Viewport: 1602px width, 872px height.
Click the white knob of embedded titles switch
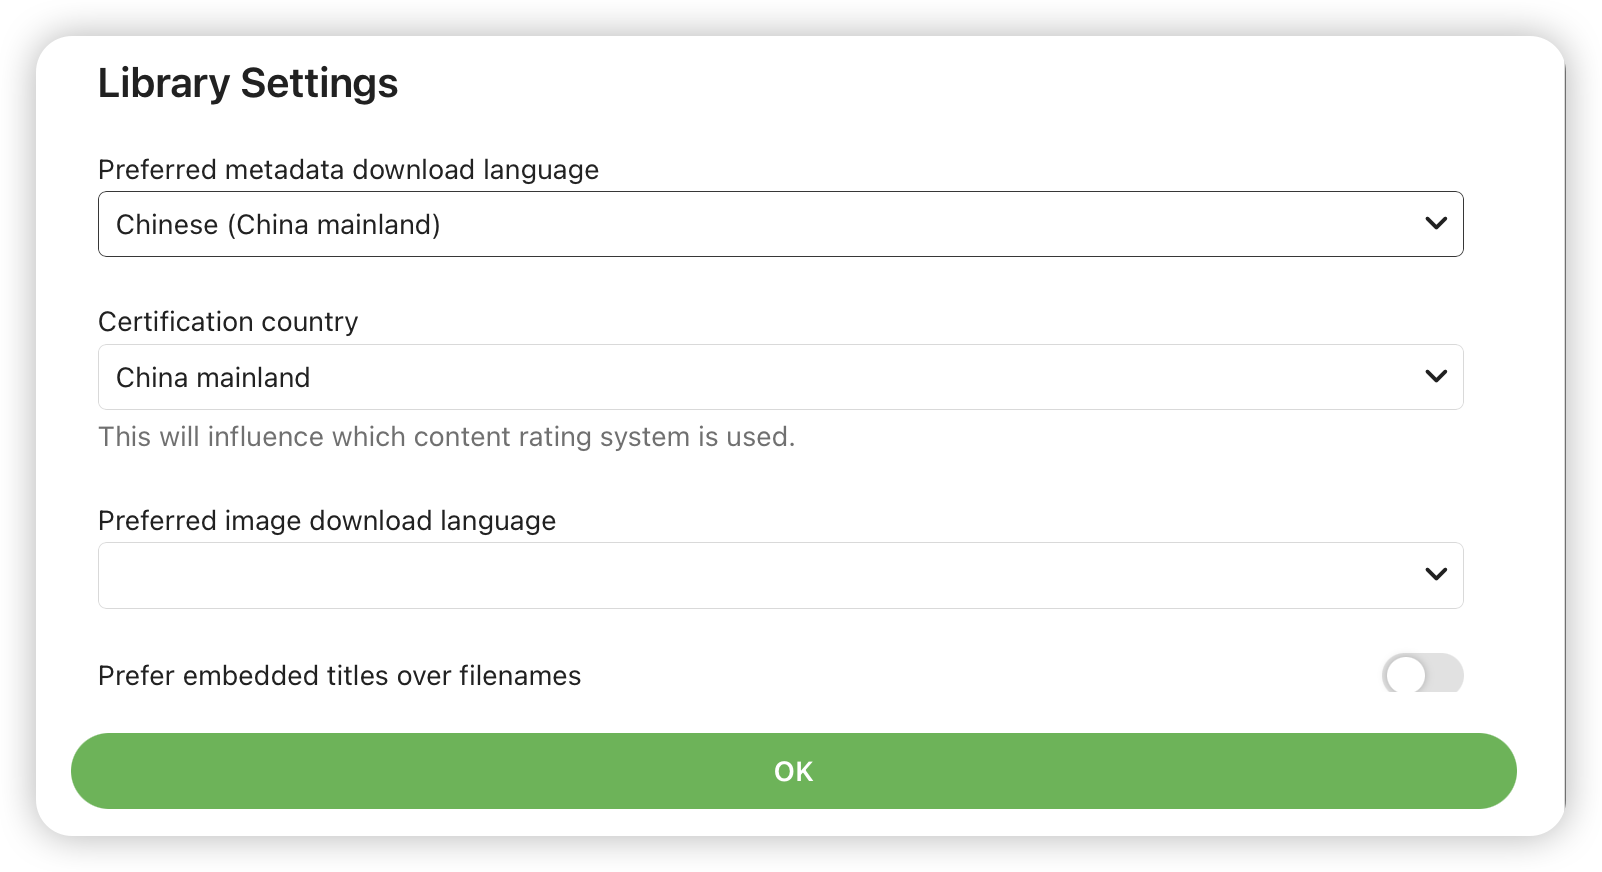tap(1405, 675)
